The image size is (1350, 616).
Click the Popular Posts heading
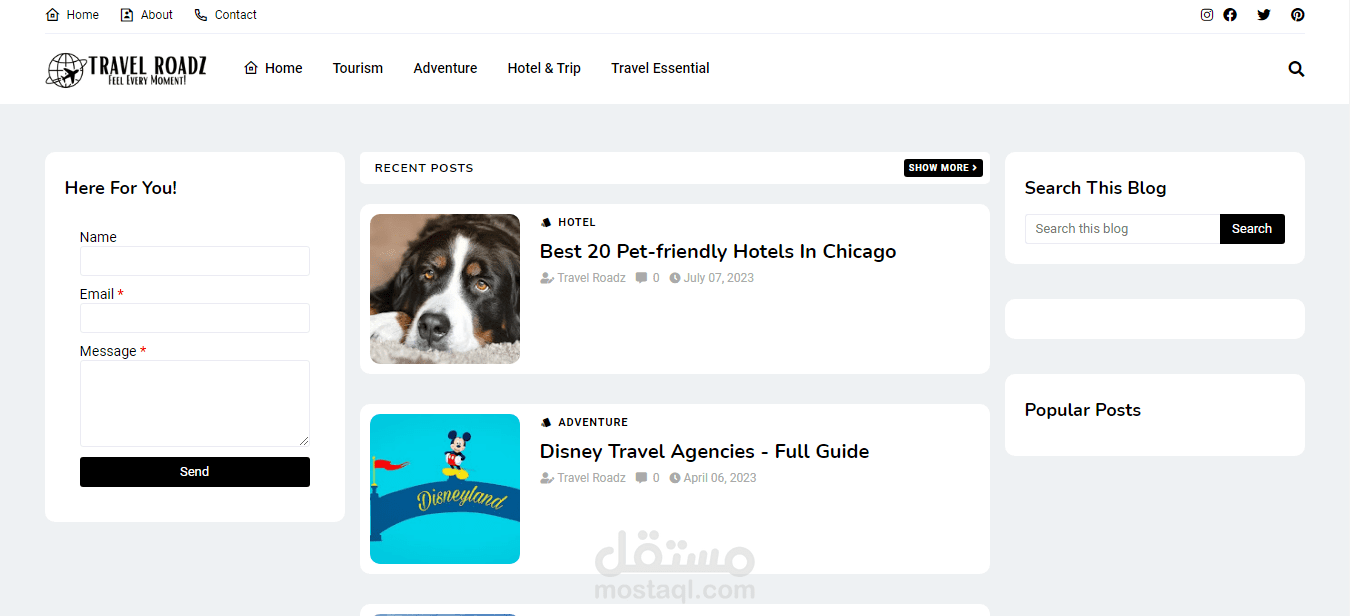[x=1083, y=410]
